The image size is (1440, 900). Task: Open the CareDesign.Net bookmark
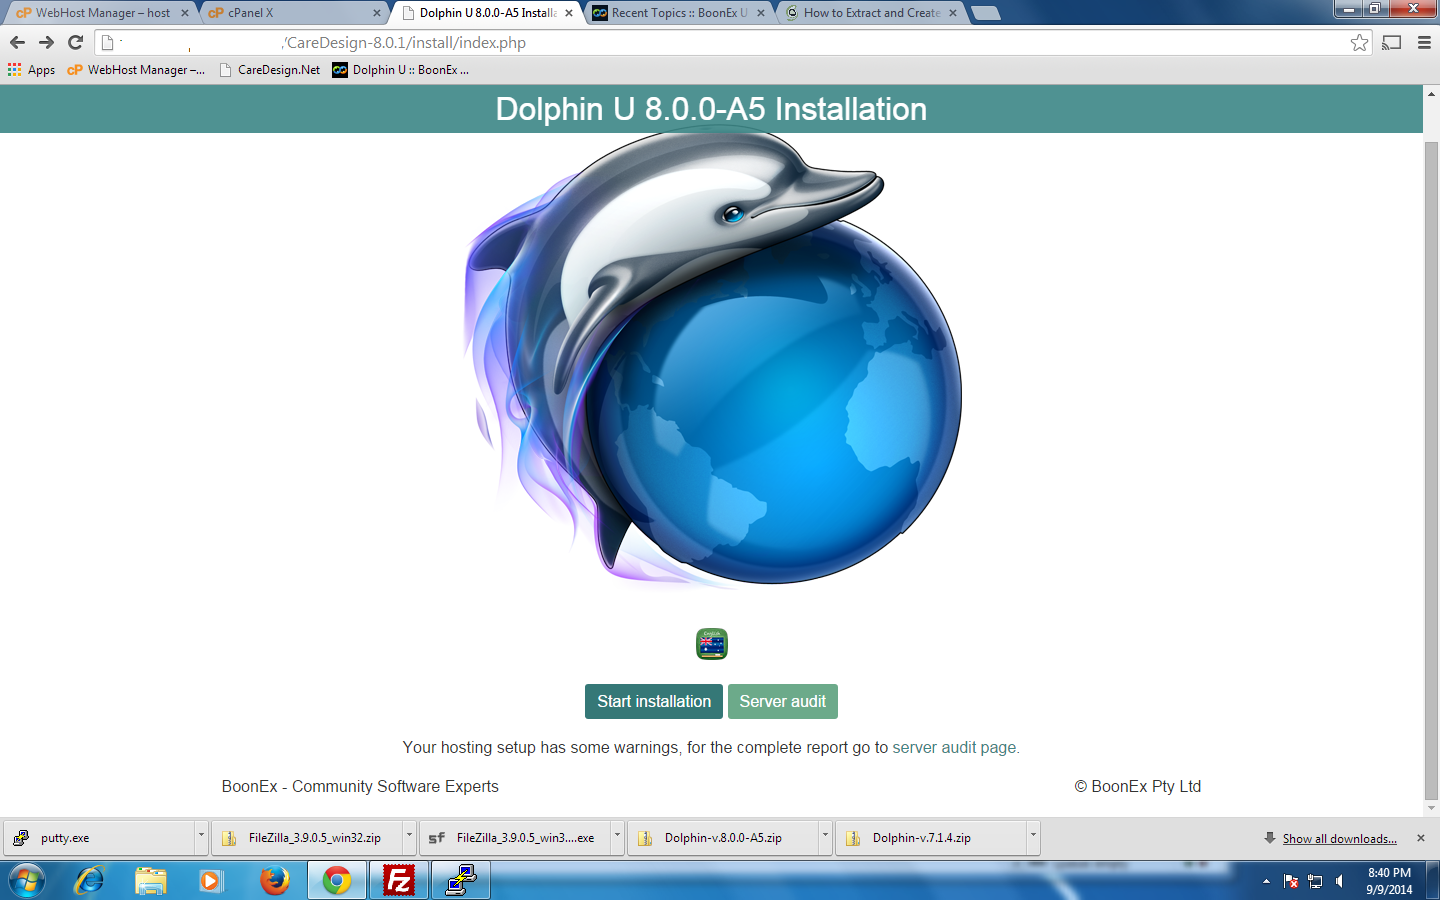pyautogui.click(x=270, y=70)
